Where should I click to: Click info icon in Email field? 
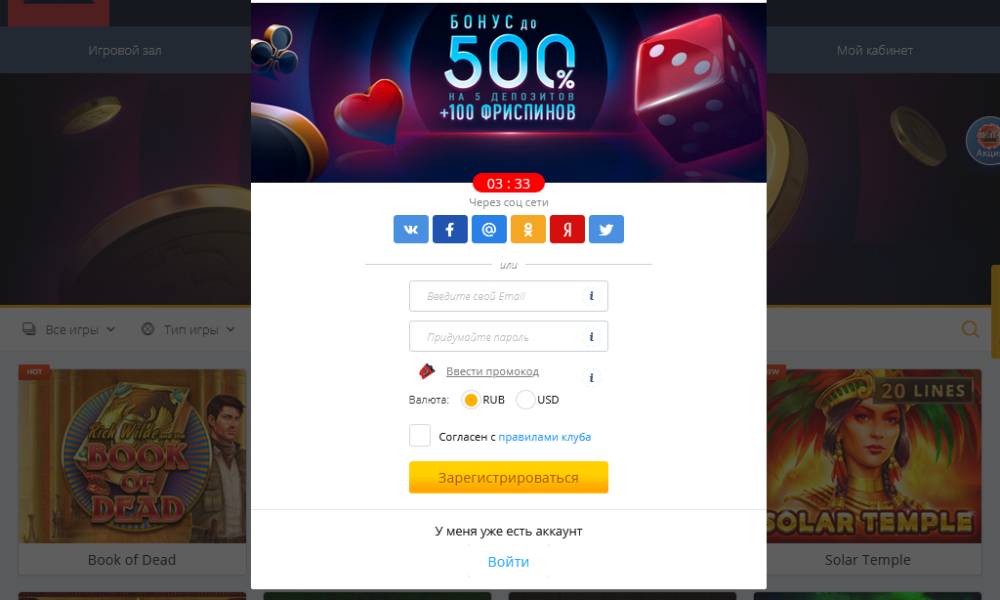pos(591,296)
